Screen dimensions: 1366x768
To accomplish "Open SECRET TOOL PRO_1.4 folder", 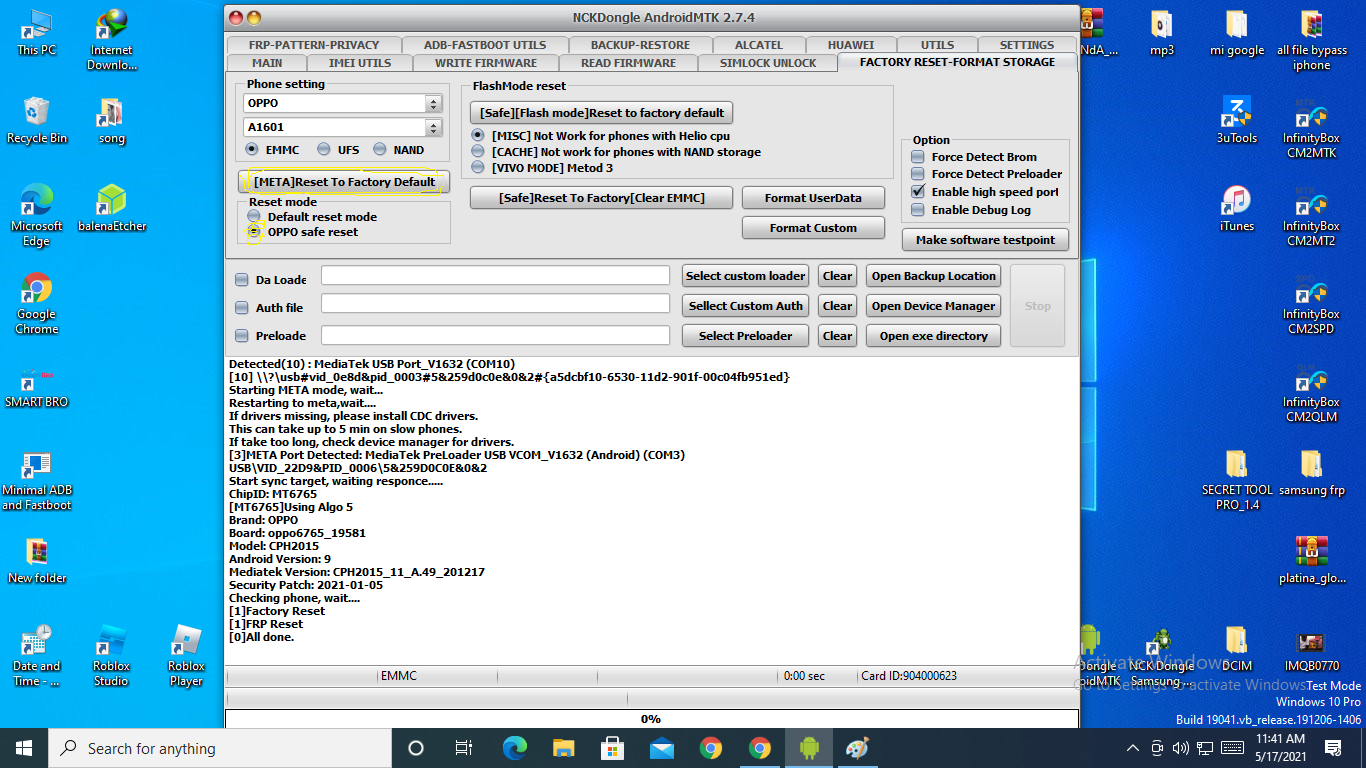I will [1237, 480].
